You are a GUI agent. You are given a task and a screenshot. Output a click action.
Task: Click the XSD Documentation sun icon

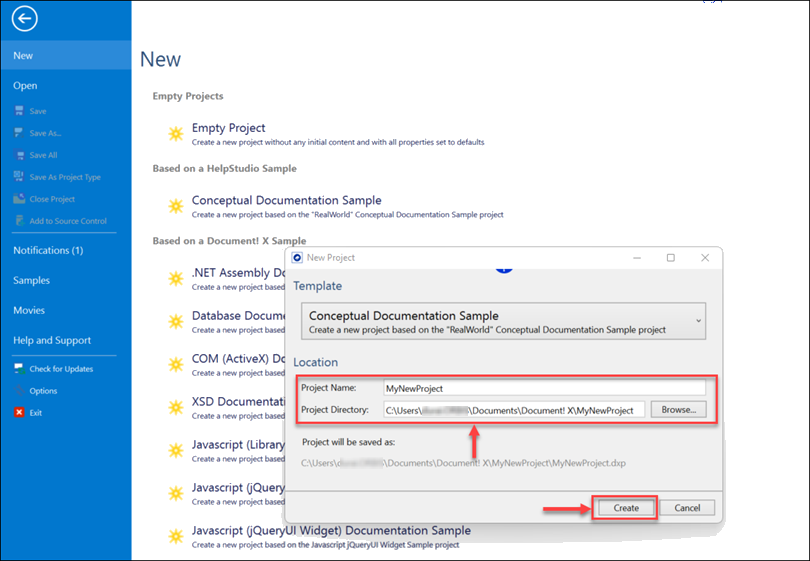[175, 408]
